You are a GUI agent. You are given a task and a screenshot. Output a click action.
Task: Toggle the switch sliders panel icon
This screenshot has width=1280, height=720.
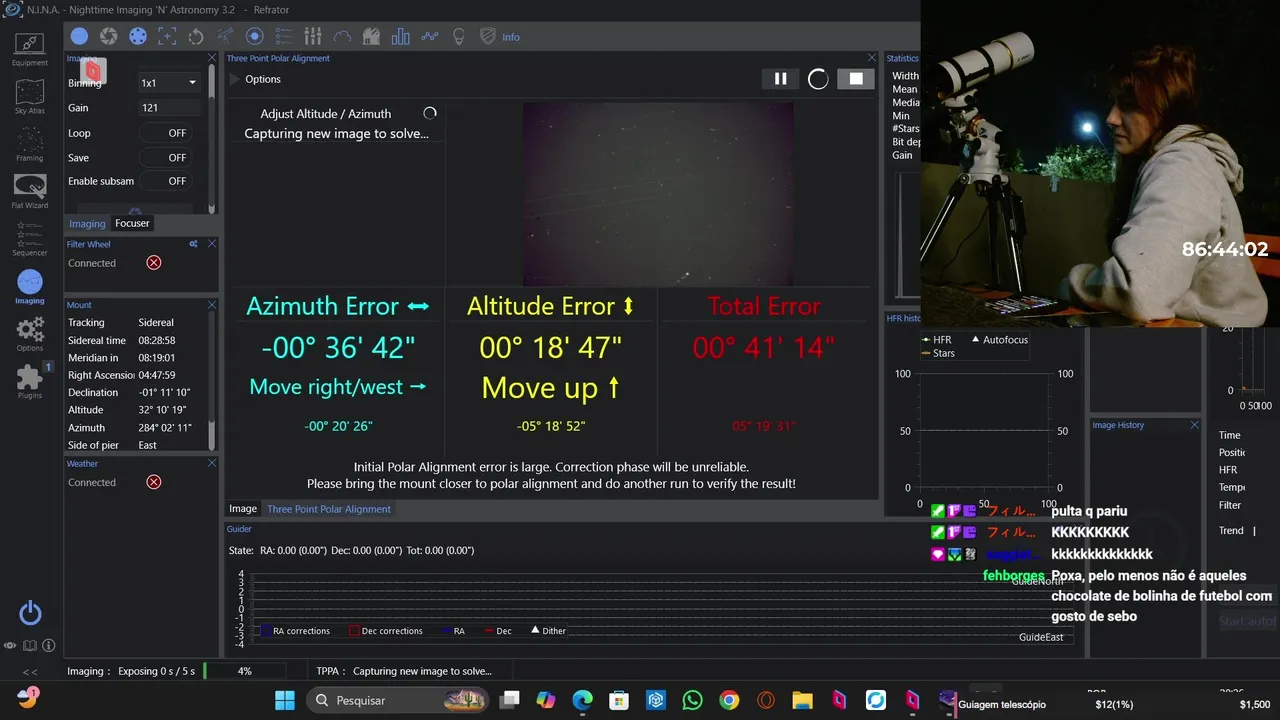[x=313, y=37]
